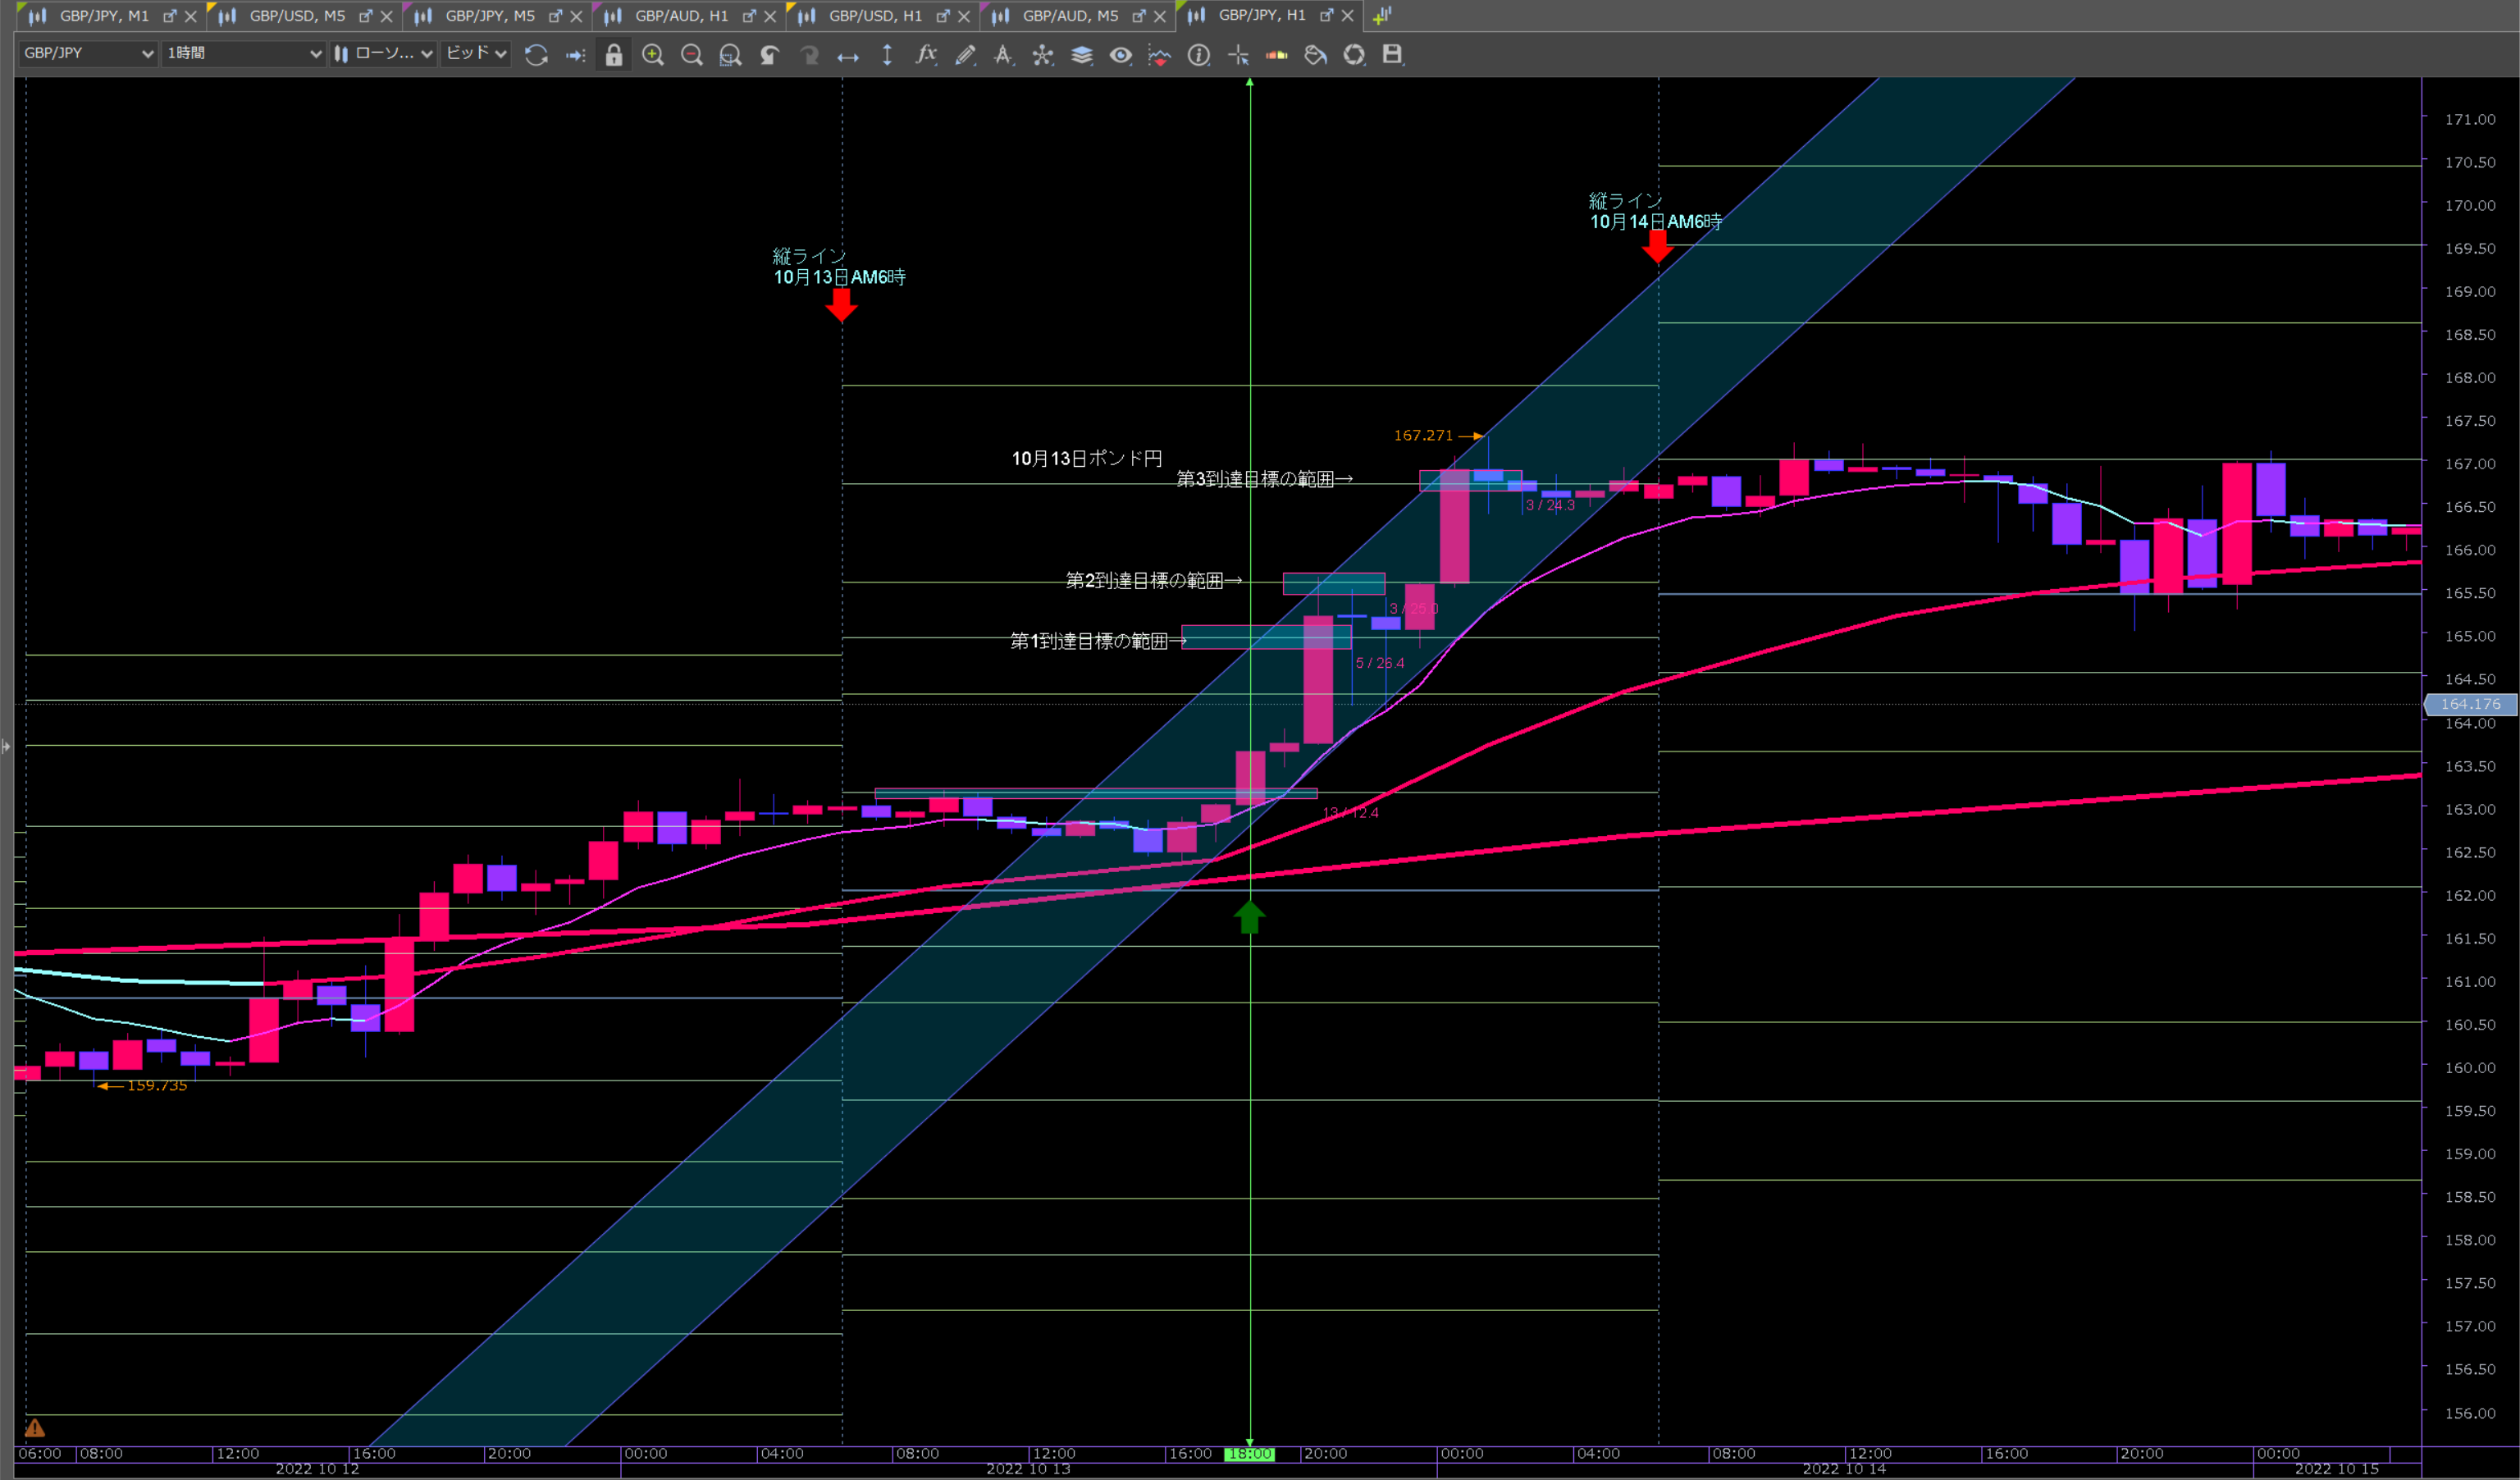Select the pencil drawing tool
This screenshot has width=2520, height=1480.
pyautogui.click(x=965, y=55)
